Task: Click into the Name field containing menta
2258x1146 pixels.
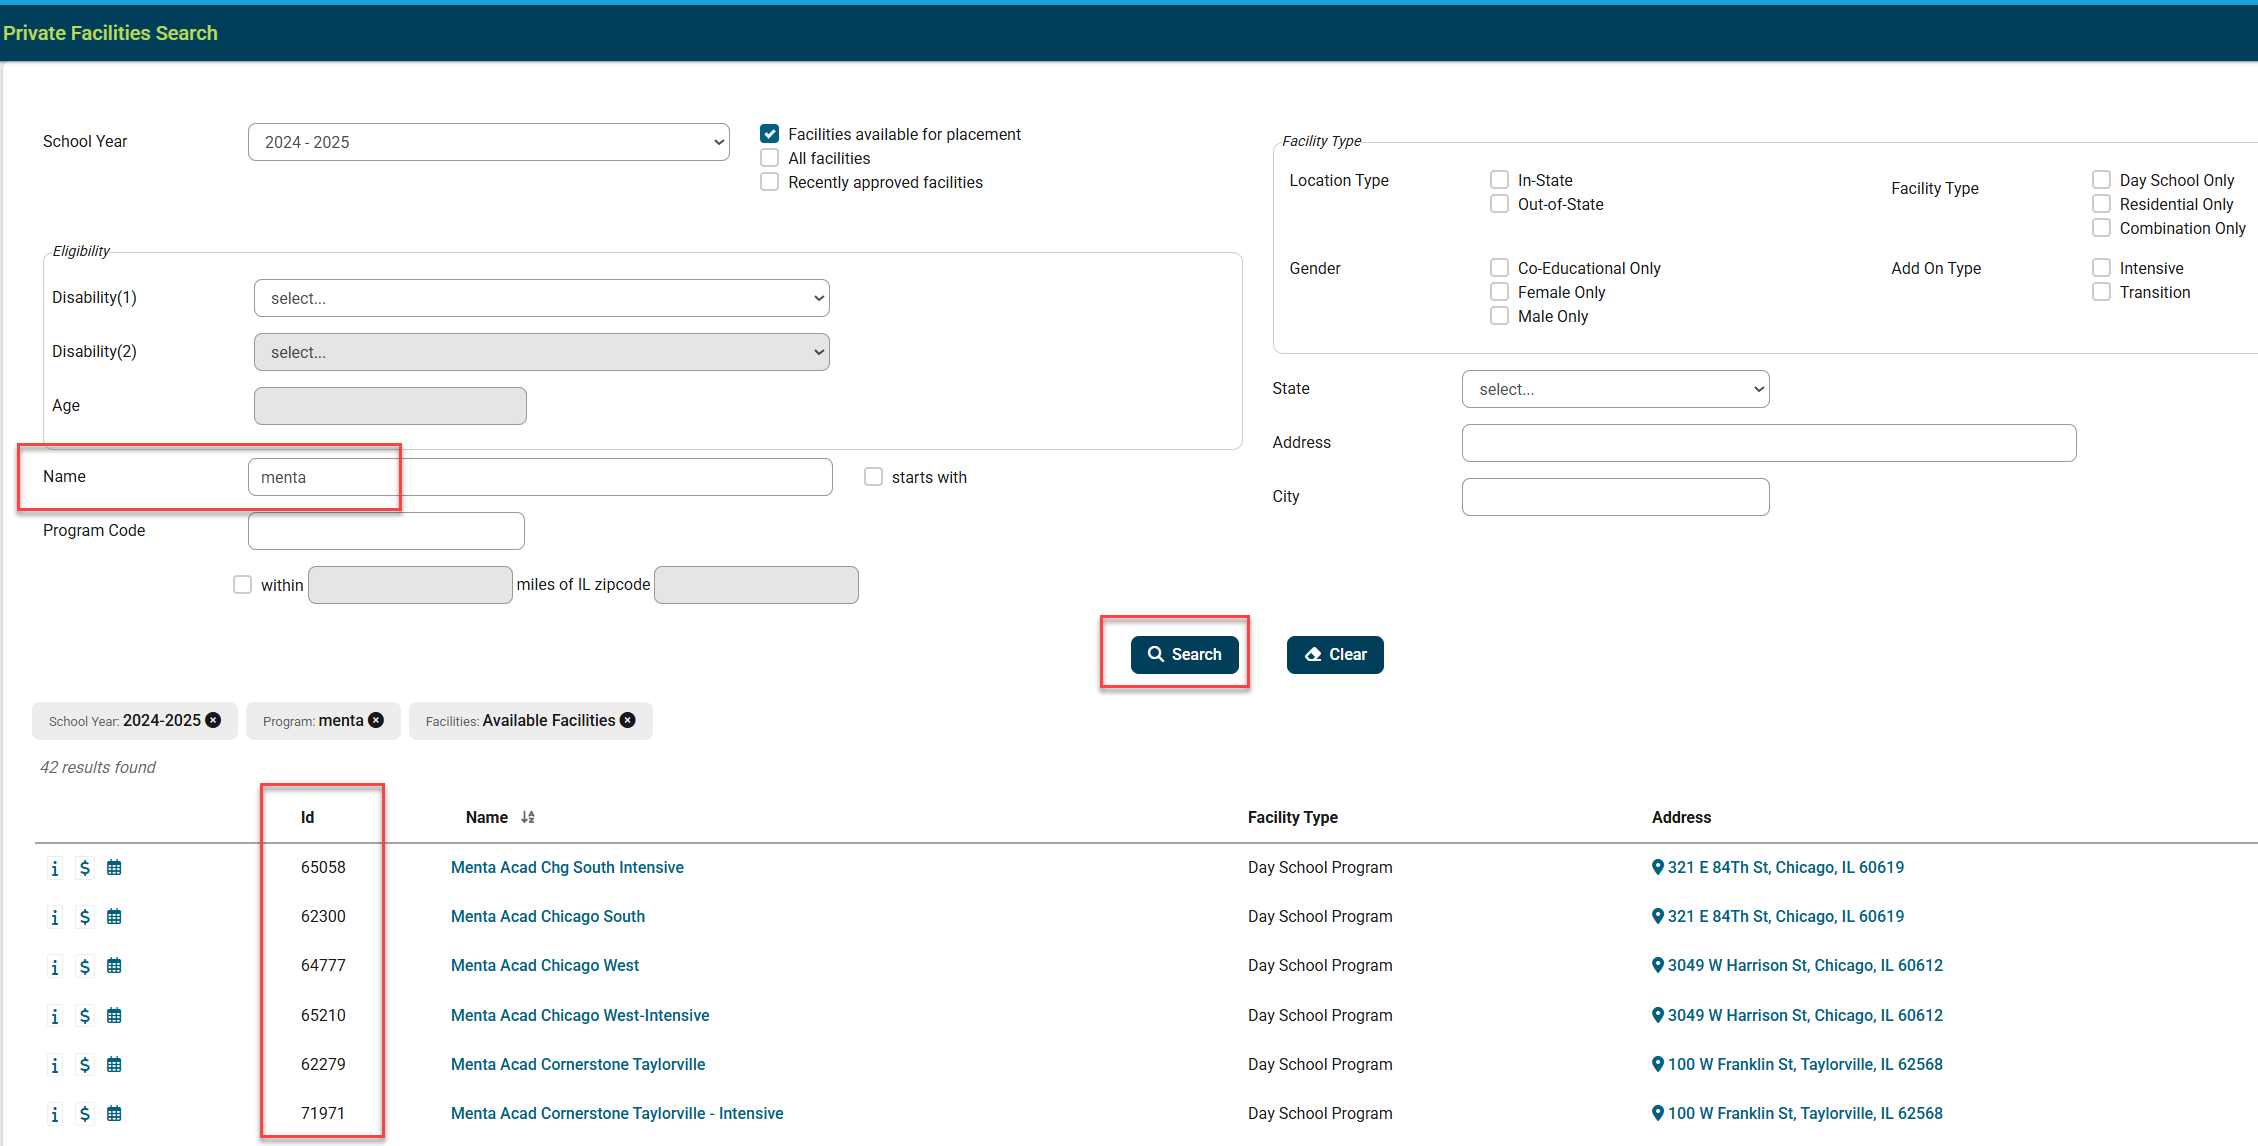Action: [540, 477]
